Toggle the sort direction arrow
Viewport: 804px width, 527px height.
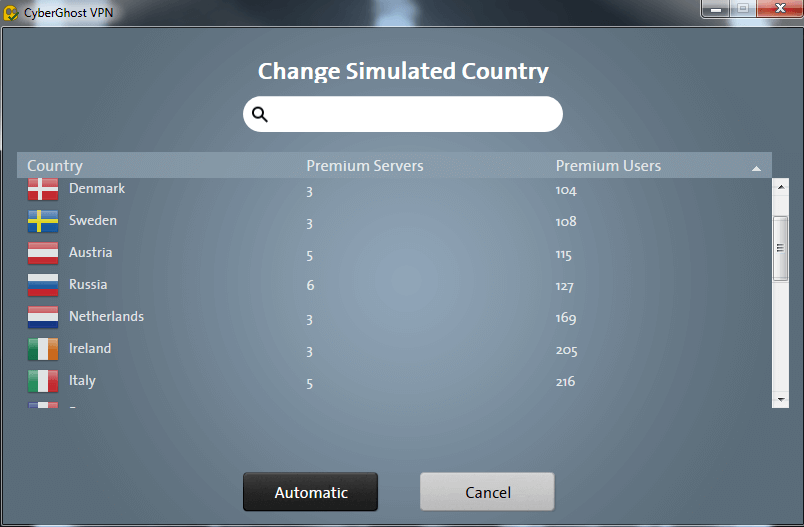[756, 168]
